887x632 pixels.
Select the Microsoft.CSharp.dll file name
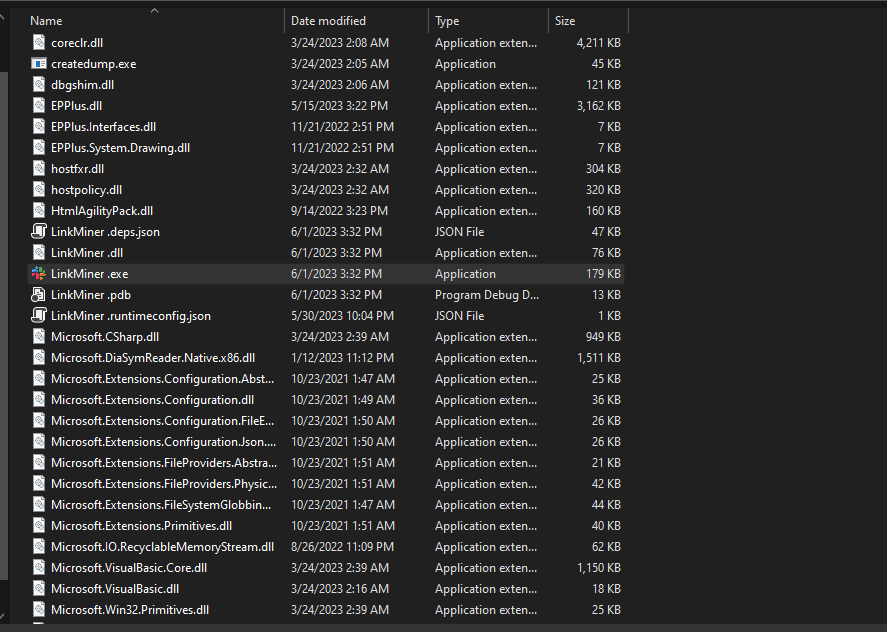click(105, 336)
